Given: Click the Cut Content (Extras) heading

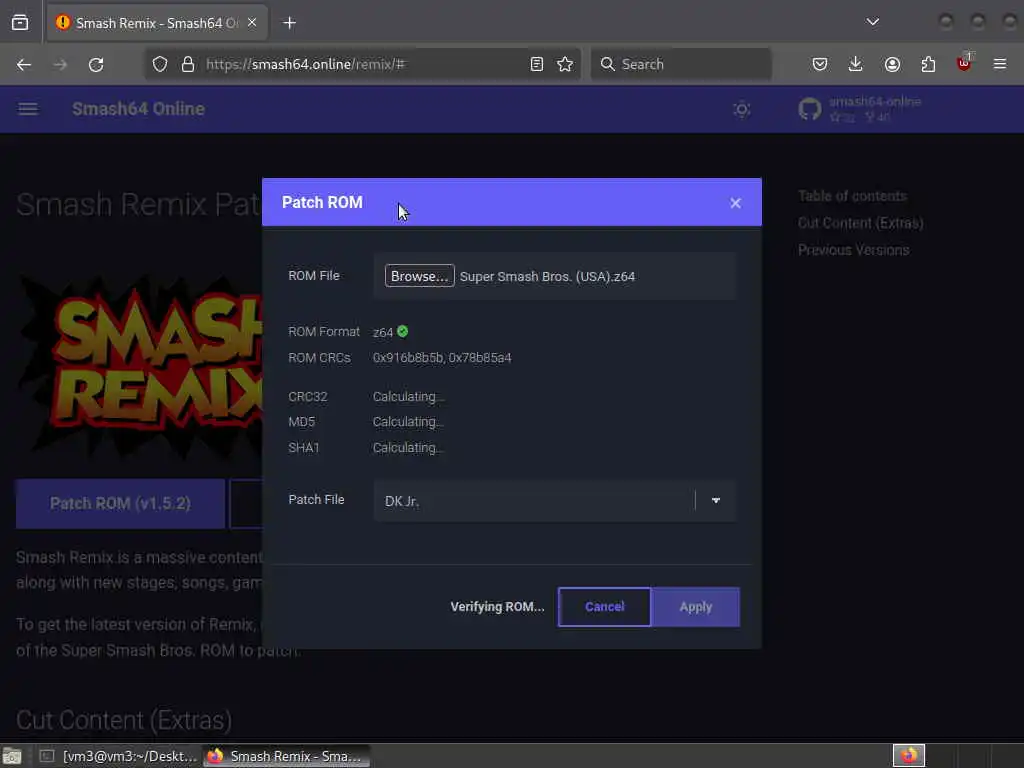Looking at the screenshot, I should click(124, 720).
